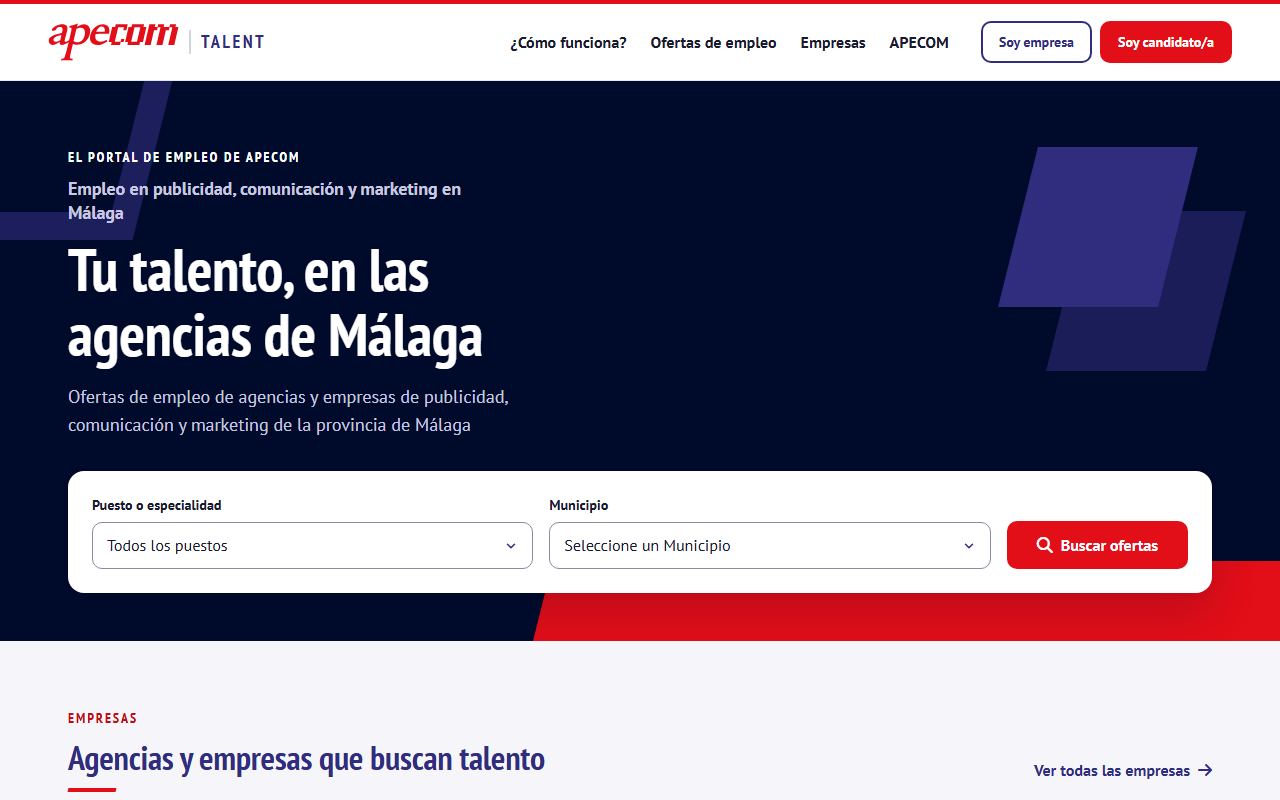Click the heading 'Tu talento, en las agencias de Málaga'
Viewport: 1280px width, 800px height.
point(275,303)
